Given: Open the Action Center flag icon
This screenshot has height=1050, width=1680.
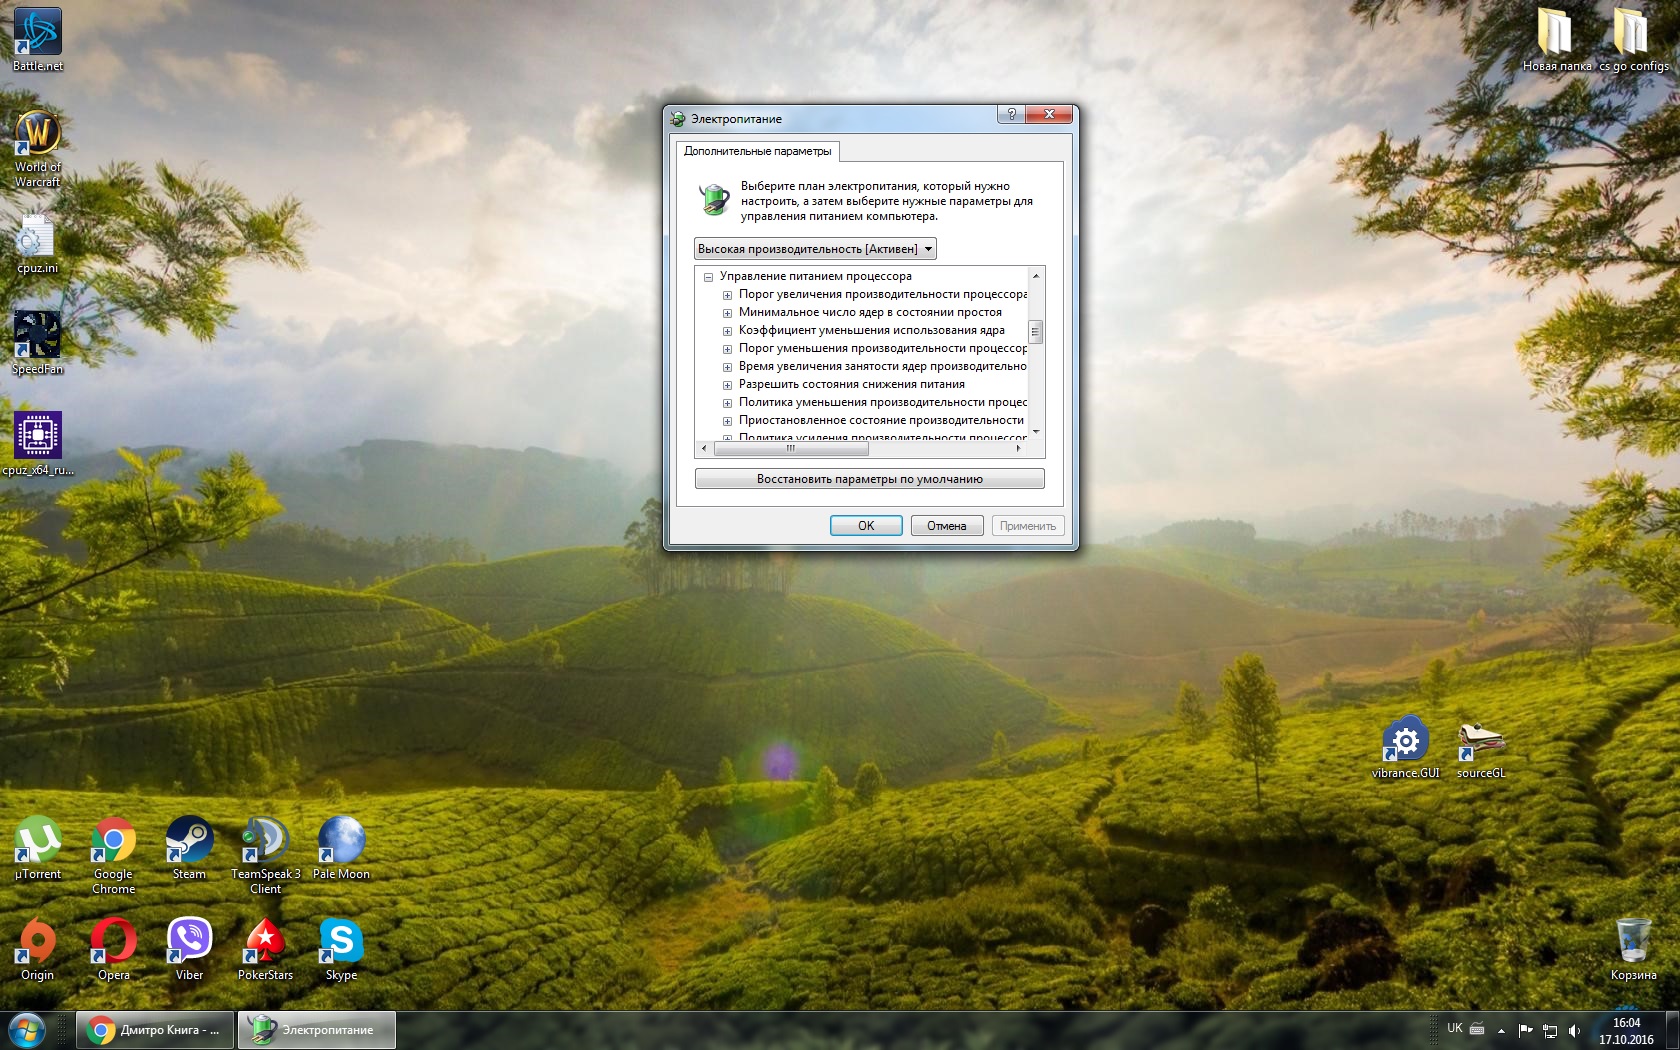Looking at the screenshot, I should coord(1525,1030).
